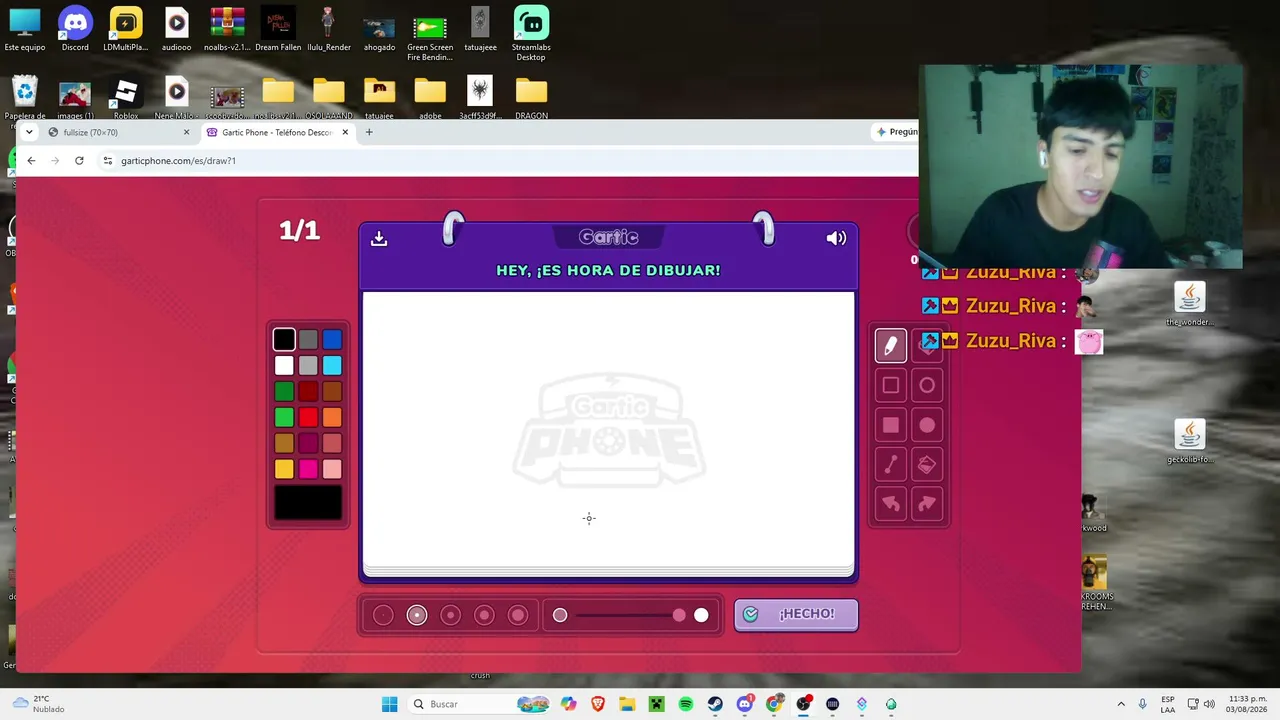
Task: Open the Este equipo desktop icon
Action: [25, 29]
